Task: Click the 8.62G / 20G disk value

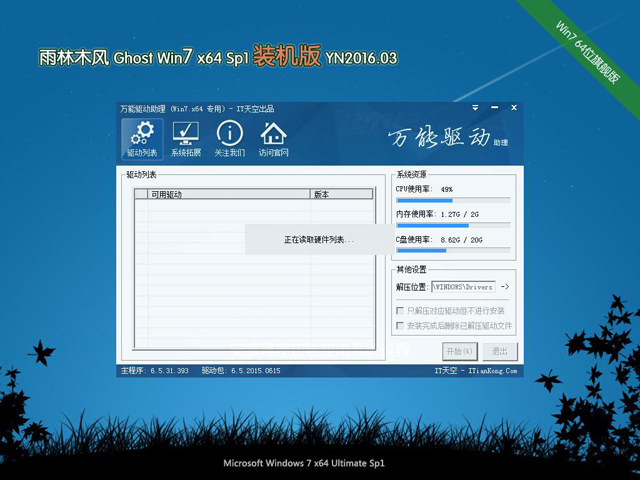Action: [461, 240]
